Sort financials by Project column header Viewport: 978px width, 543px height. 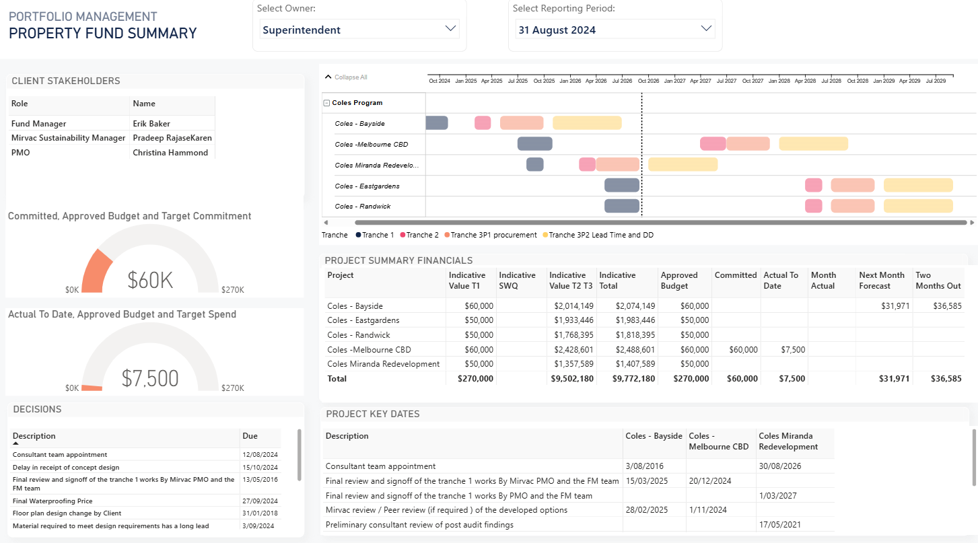(x=341, y=275)
